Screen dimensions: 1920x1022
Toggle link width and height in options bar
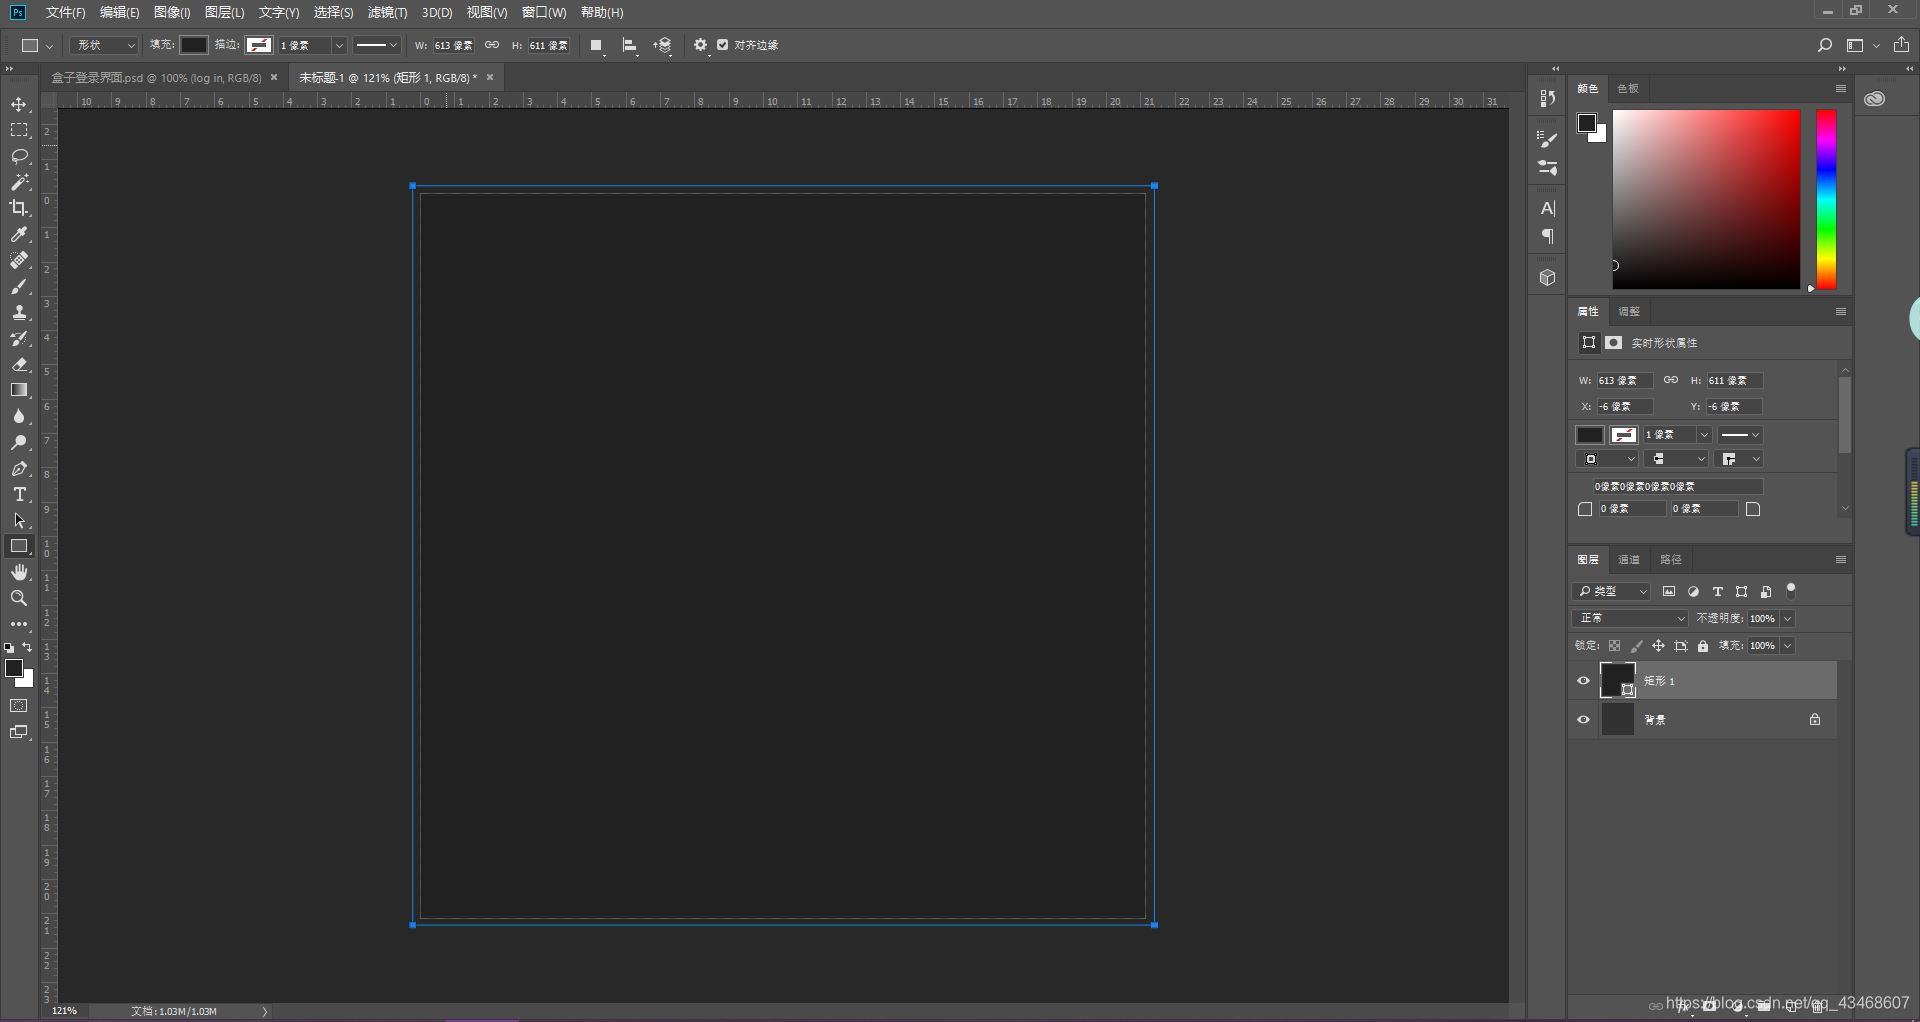click(x=492, y=45)
